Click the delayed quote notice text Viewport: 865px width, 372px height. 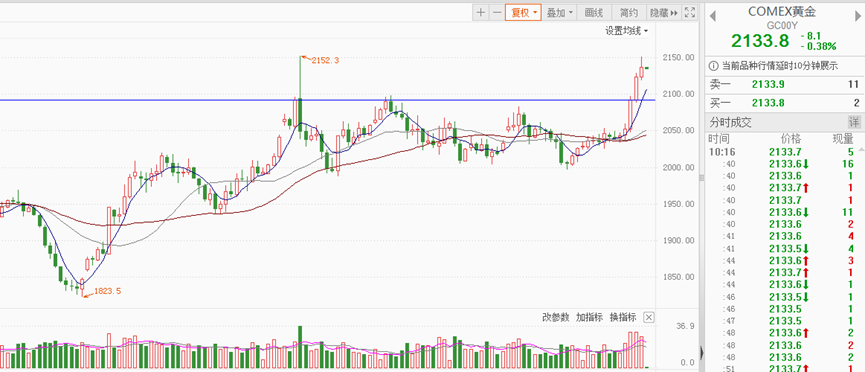pos(779,66)
